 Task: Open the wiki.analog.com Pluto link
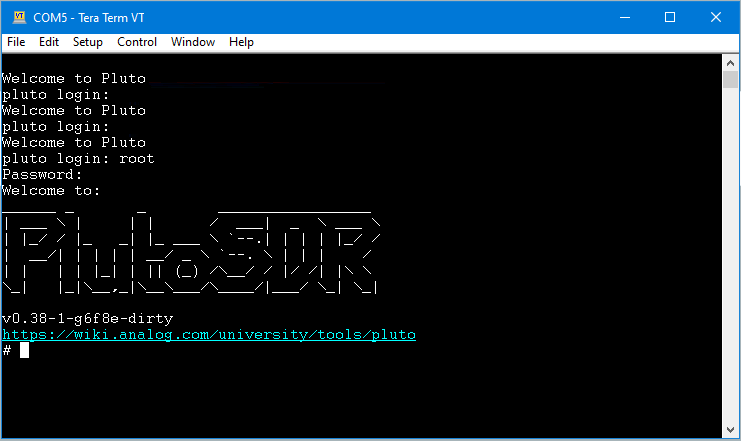[209, 334]
